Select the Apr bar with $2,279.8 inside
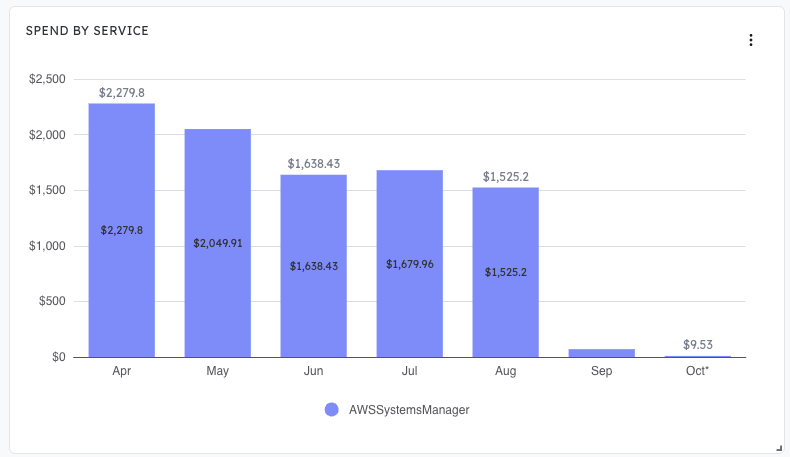Screen dimensions: 790x457 (x=121, y=230)
